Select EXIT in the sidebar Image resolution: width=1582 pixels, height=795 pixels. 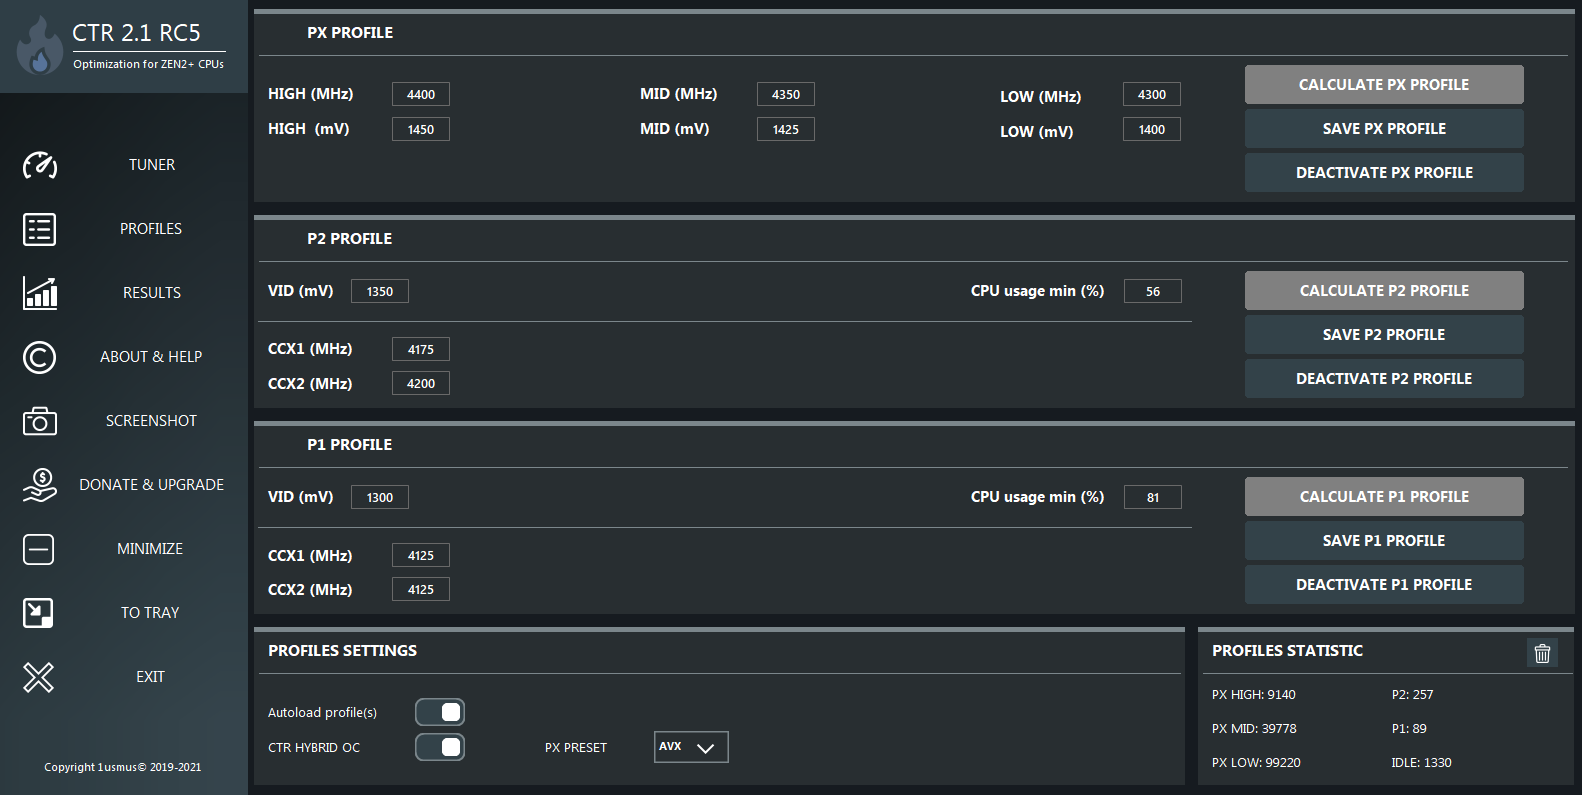(150, 677)
